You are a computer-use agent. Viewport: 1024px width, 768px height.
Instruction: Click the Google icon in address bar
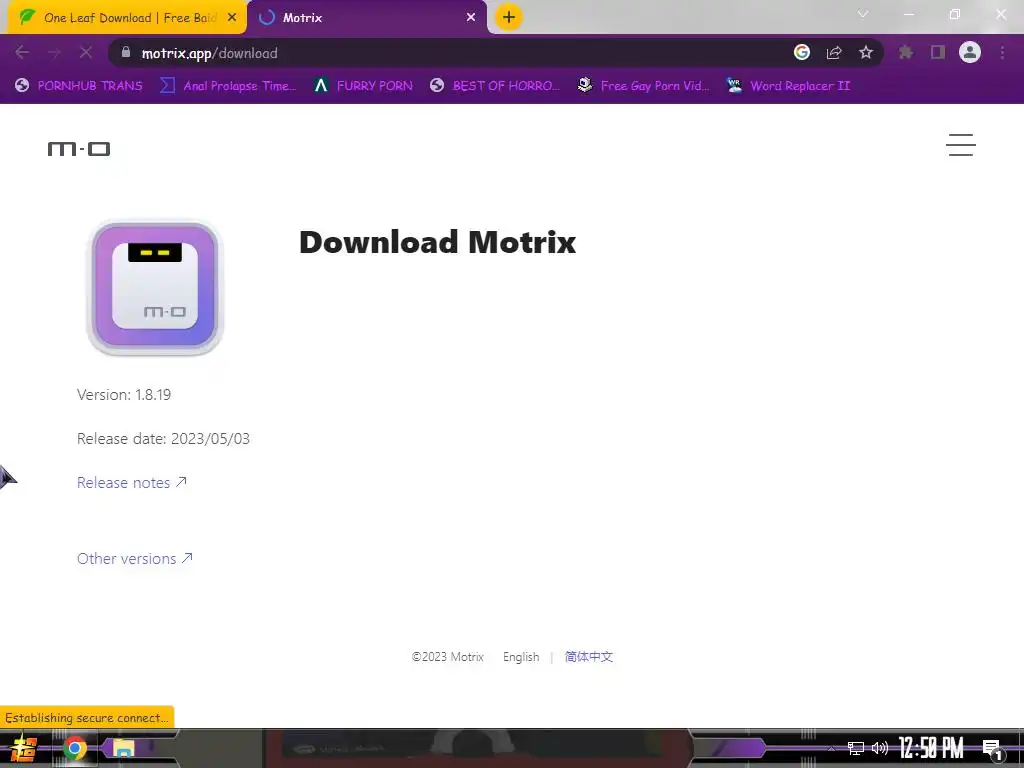802,52
